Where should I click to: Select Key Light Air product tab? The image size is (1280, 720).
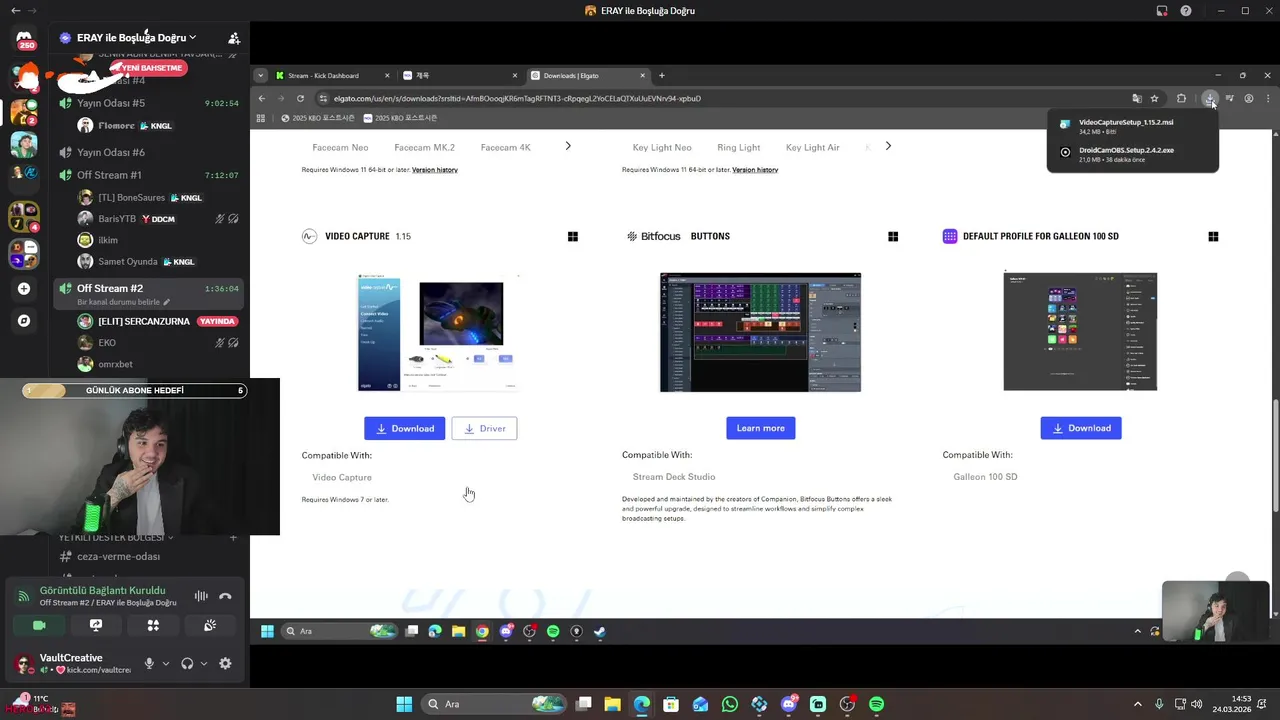812,147
